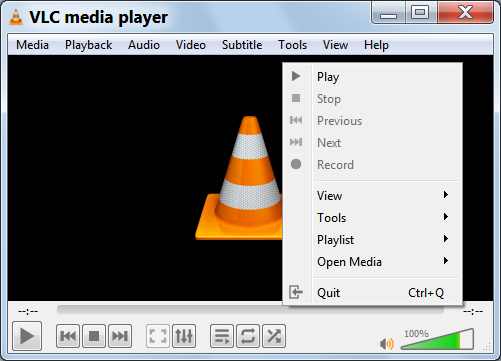Choose Record in the context menu

[x=372, y=164]
